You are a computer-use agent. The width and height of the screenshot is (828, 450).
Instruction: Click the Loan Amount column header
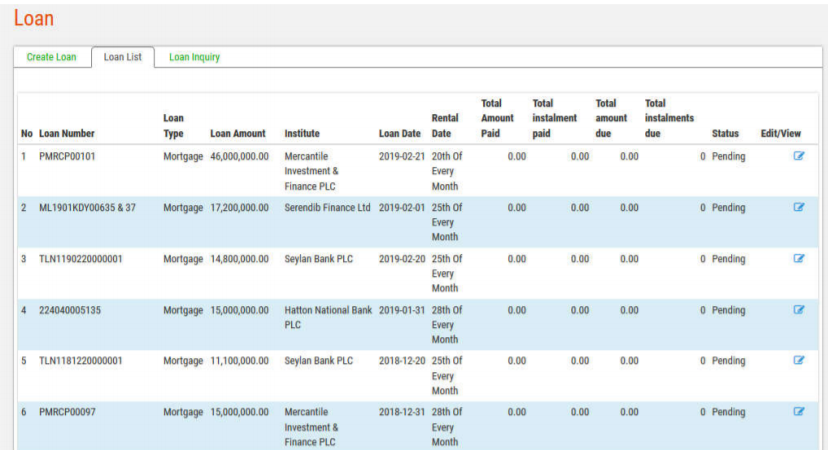[238, 134]
